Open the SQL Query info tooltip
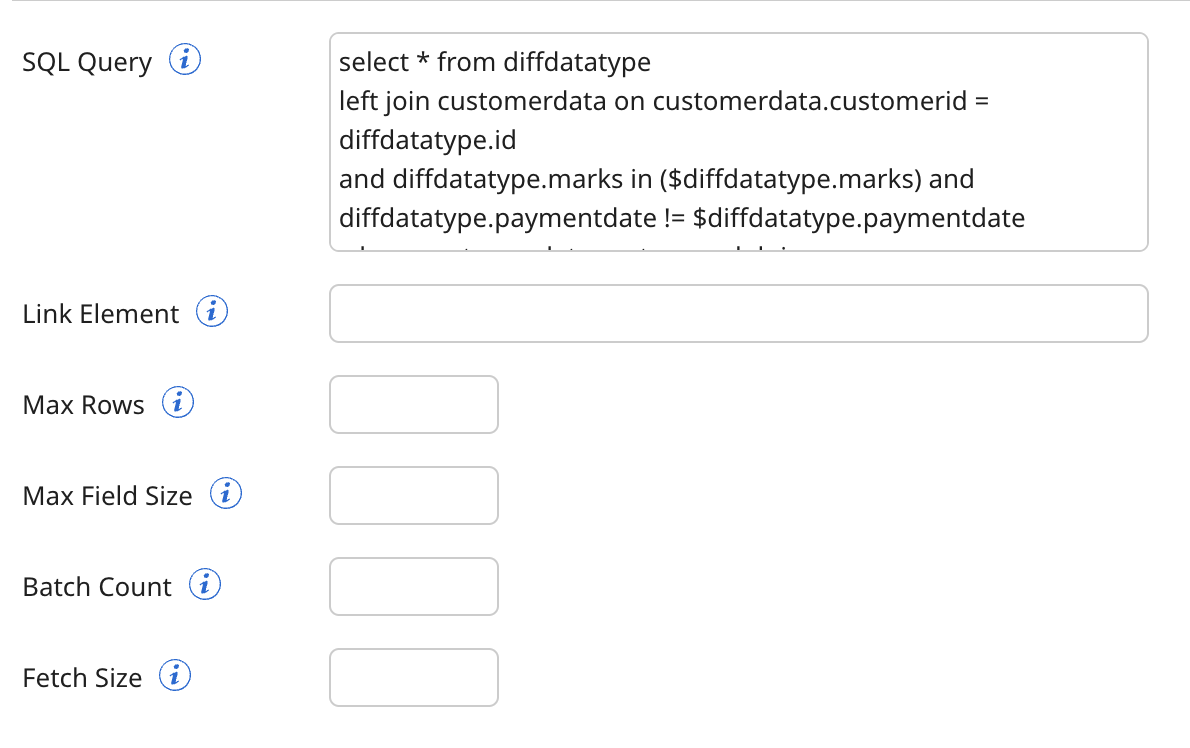Screen dimensions: 1190x748 [x=186, y=60]
